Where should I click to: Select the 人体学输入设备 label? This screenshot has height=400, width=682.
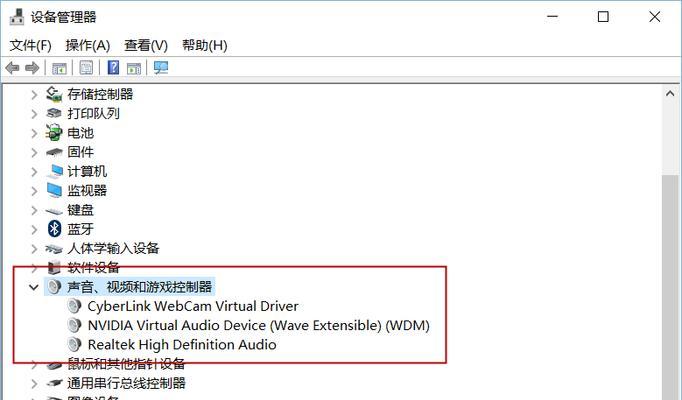tap(113, 248)
